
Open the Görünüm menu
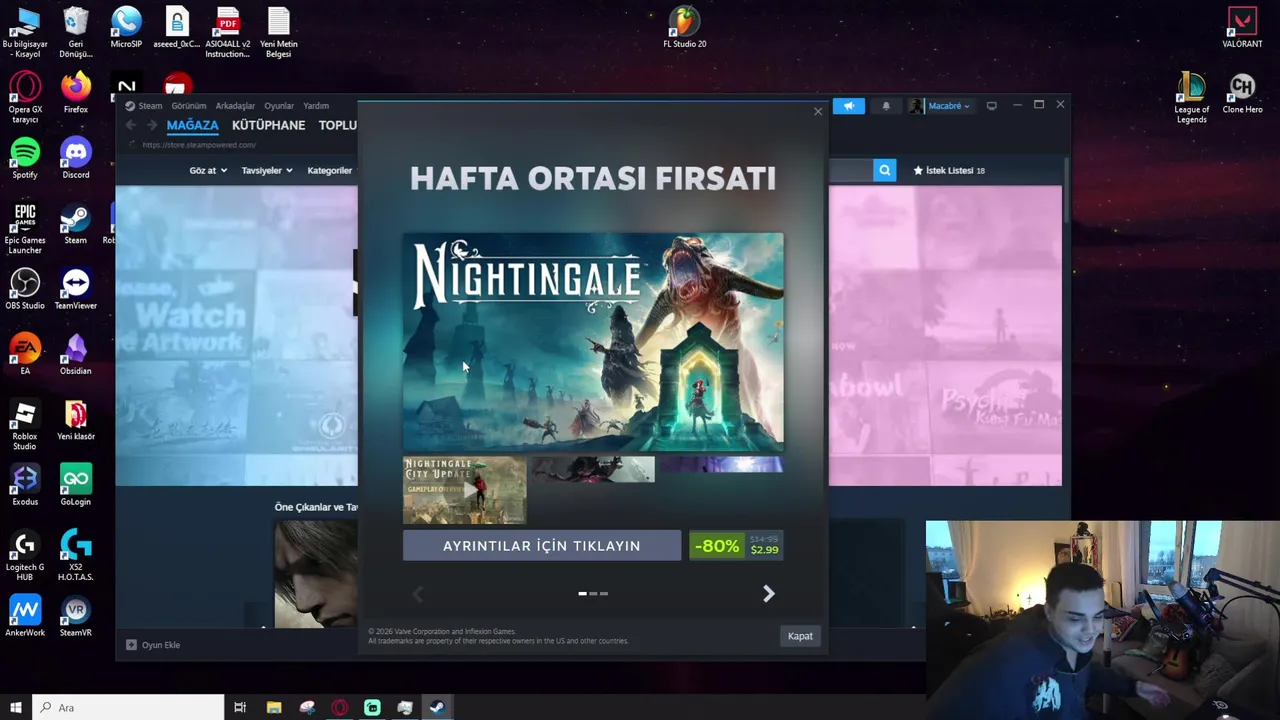click(189, 106)
